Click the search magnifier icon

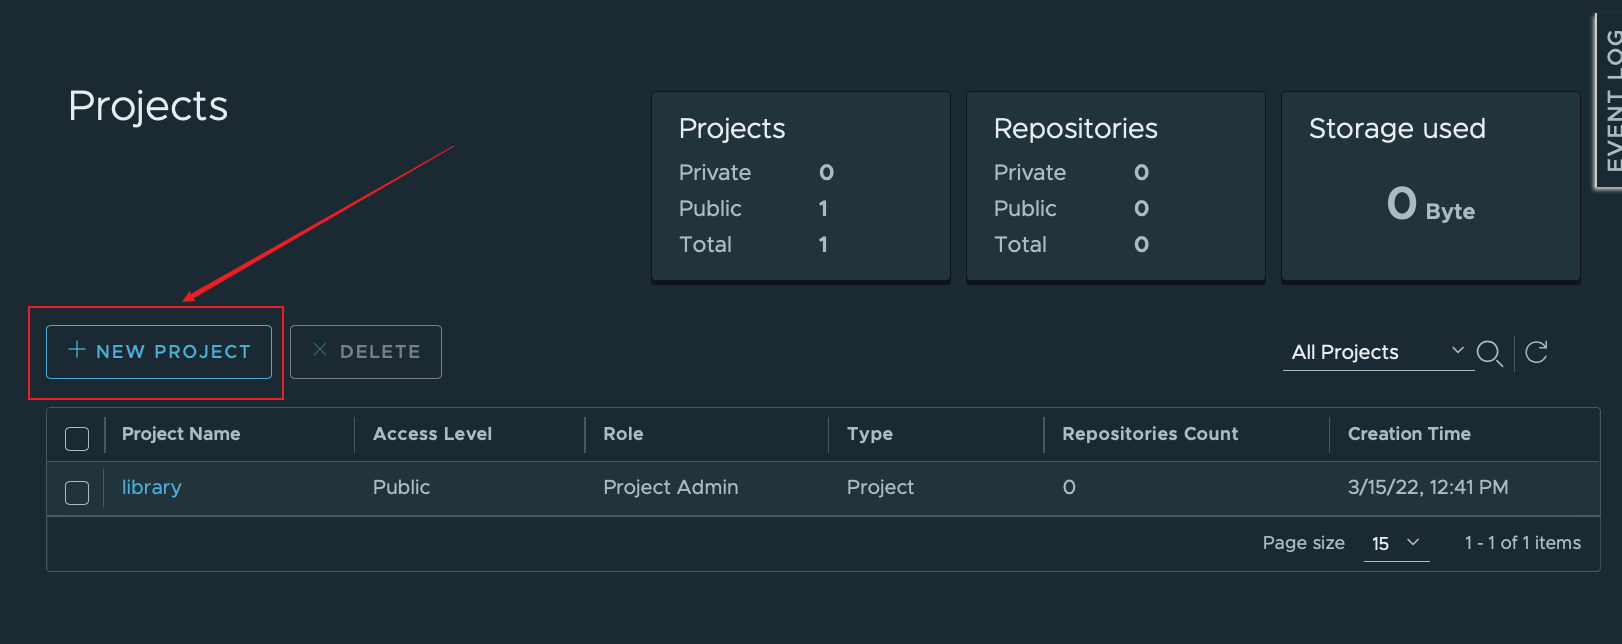tap(1489, 353)
